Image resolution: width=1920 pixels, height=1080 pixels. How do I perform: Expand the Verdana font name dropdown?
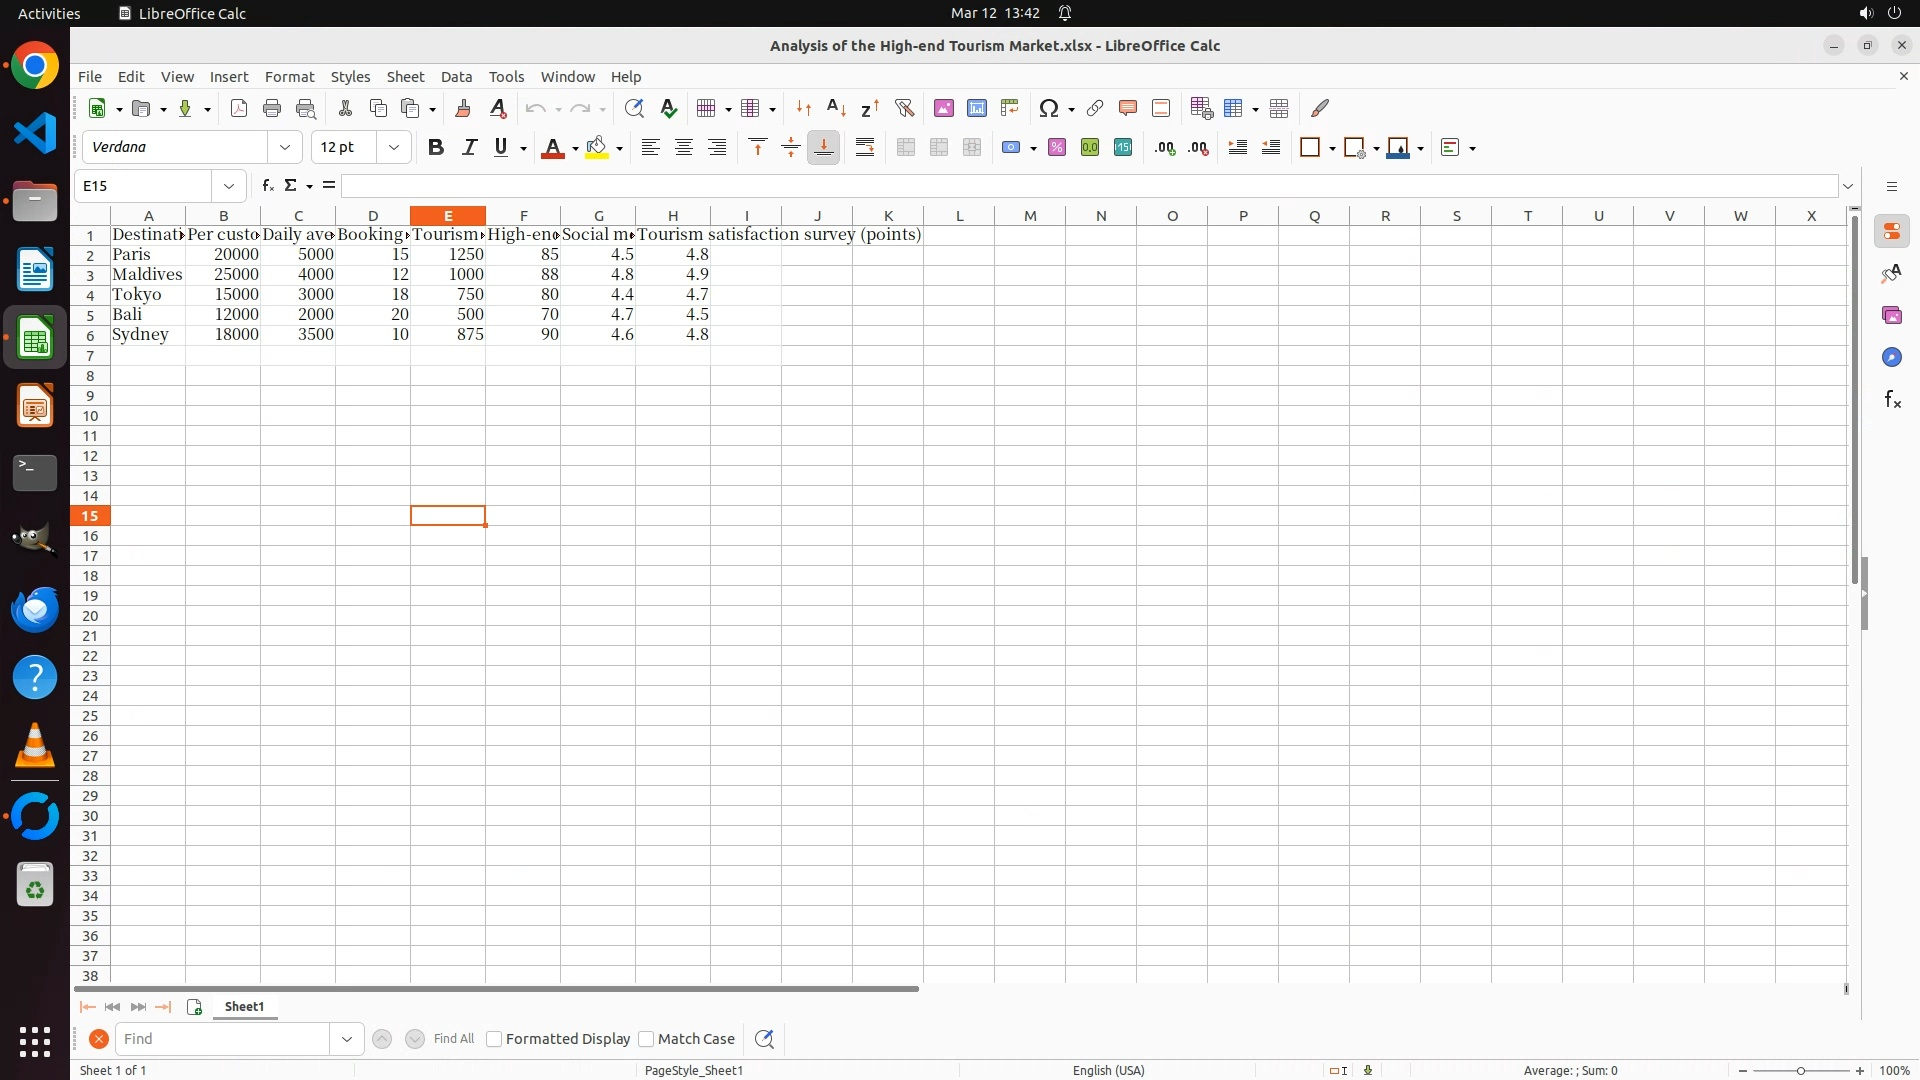(285, 148)
